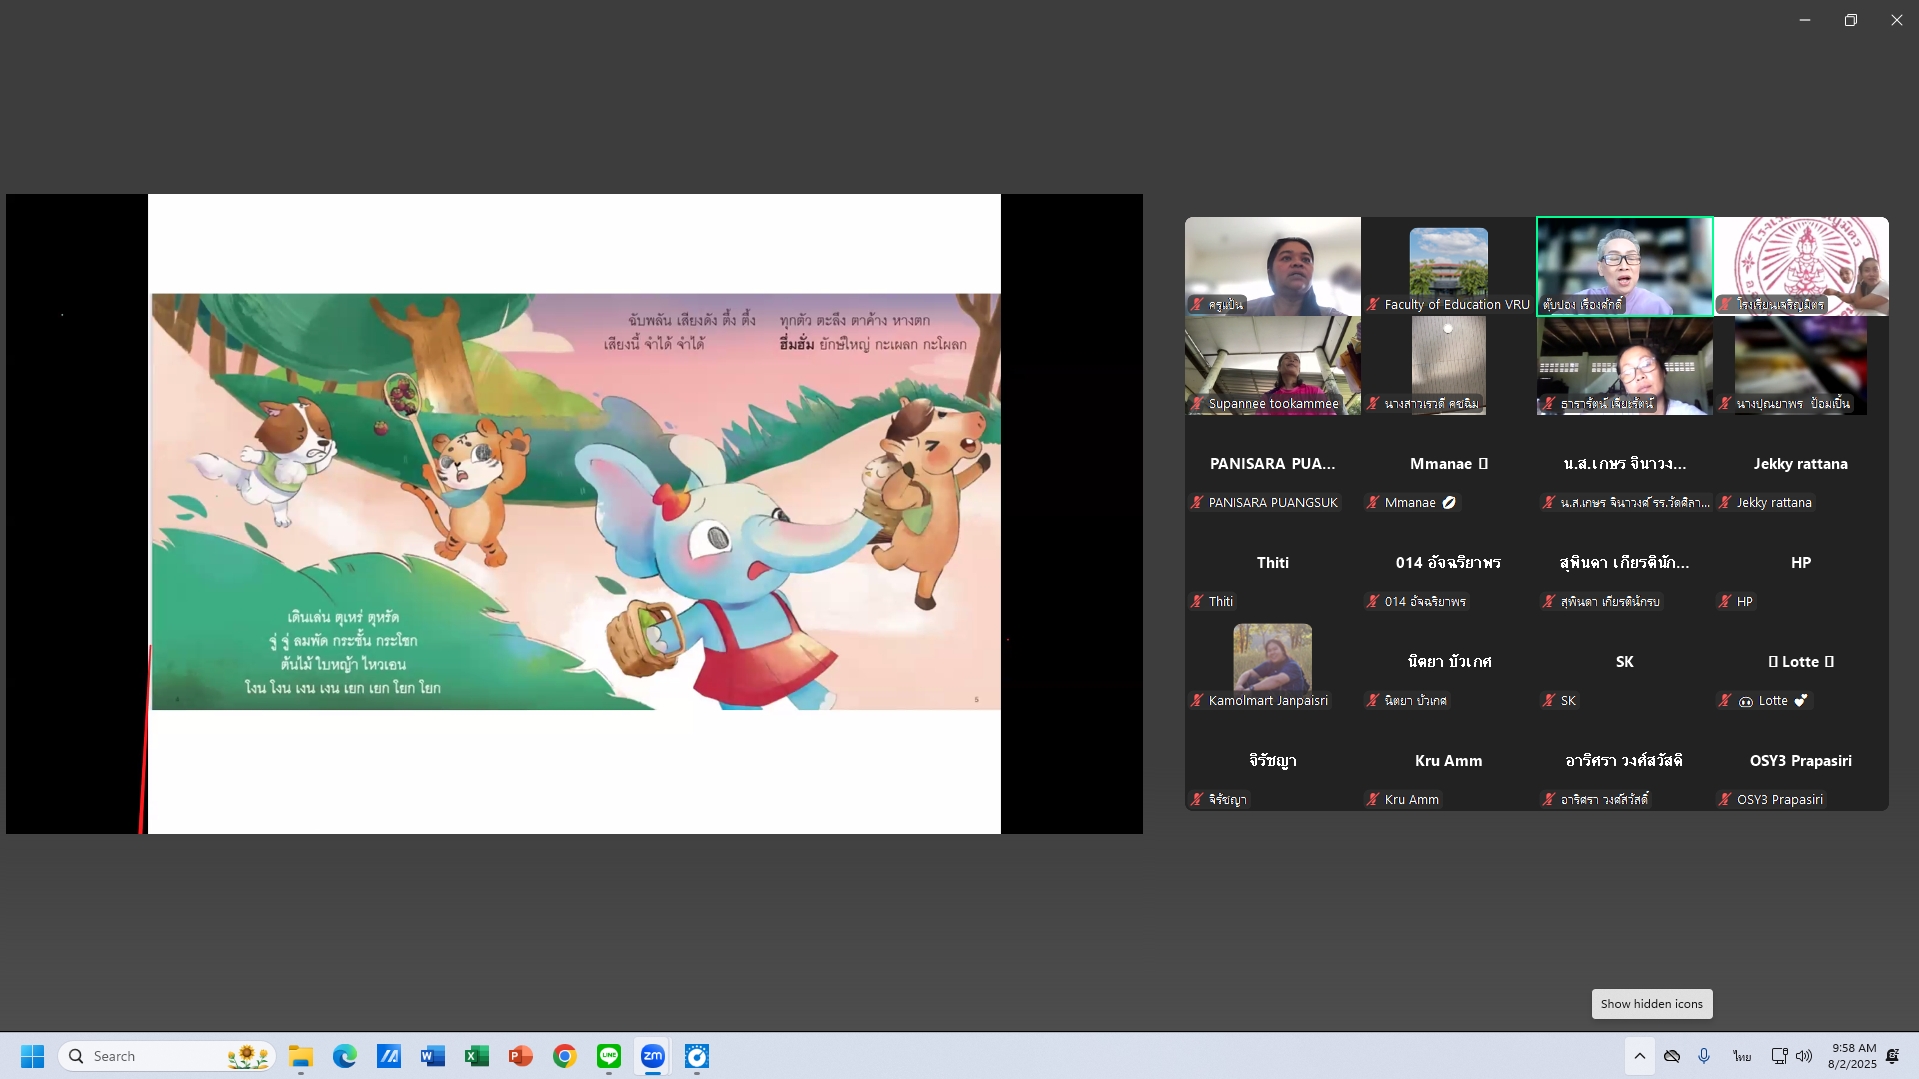The height and width of the screenshot is (1079, 1919).
Task: Open Zoom from the taskbar
Action: pyautogui.click(x=652, y=1056)
